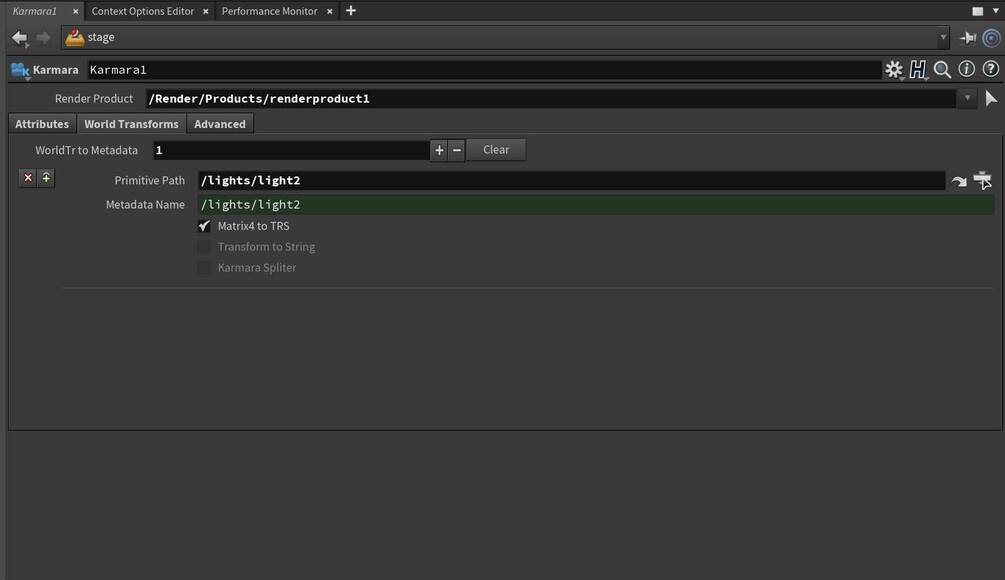The width and height of the screenshot is (1005, 580).
Task: Maximize pane with the square icon
Action: tap(977, 11)
